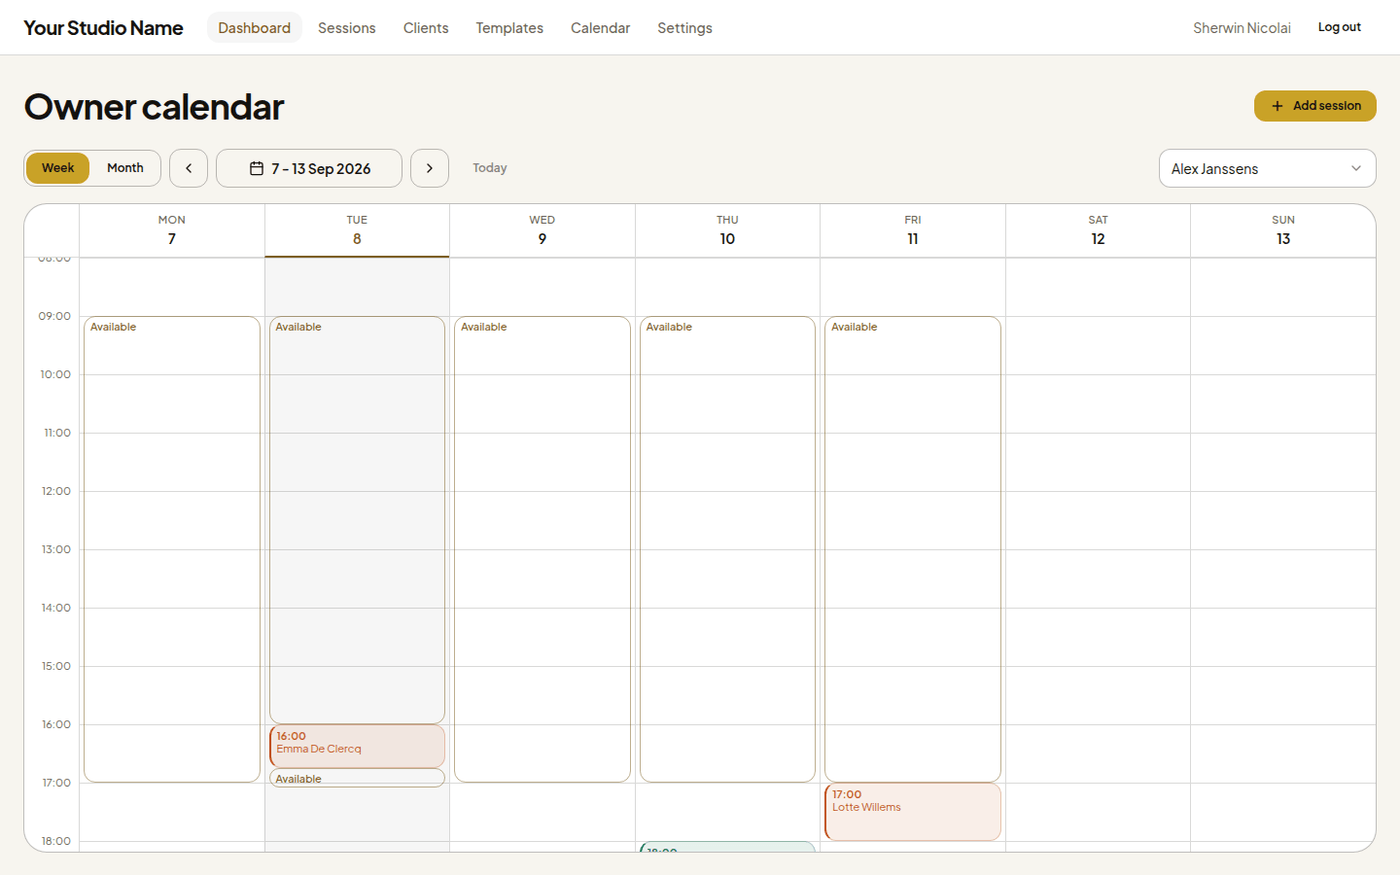Open date picker for 7 - 13 Sep 2026
1400x875 pixels.
coord(309,168)
